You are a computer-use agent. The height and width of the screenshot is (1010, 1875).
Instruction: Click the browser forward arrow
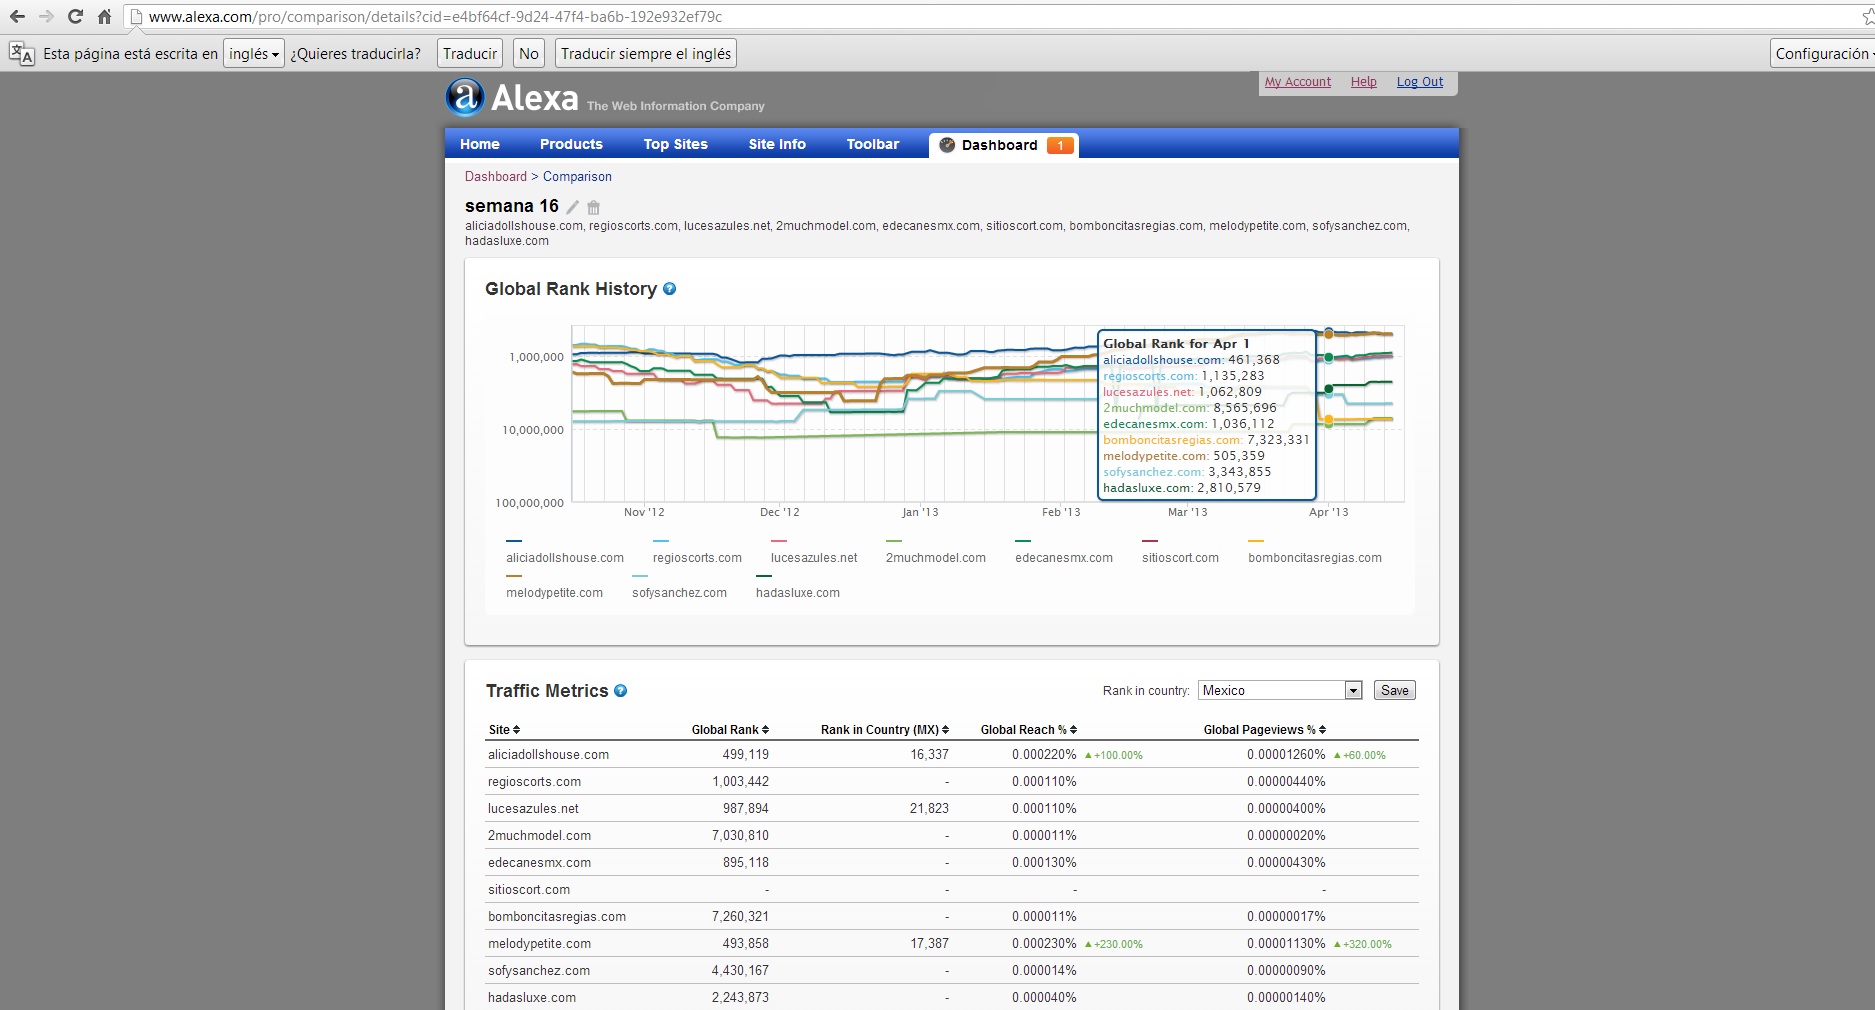pos(46,17)
